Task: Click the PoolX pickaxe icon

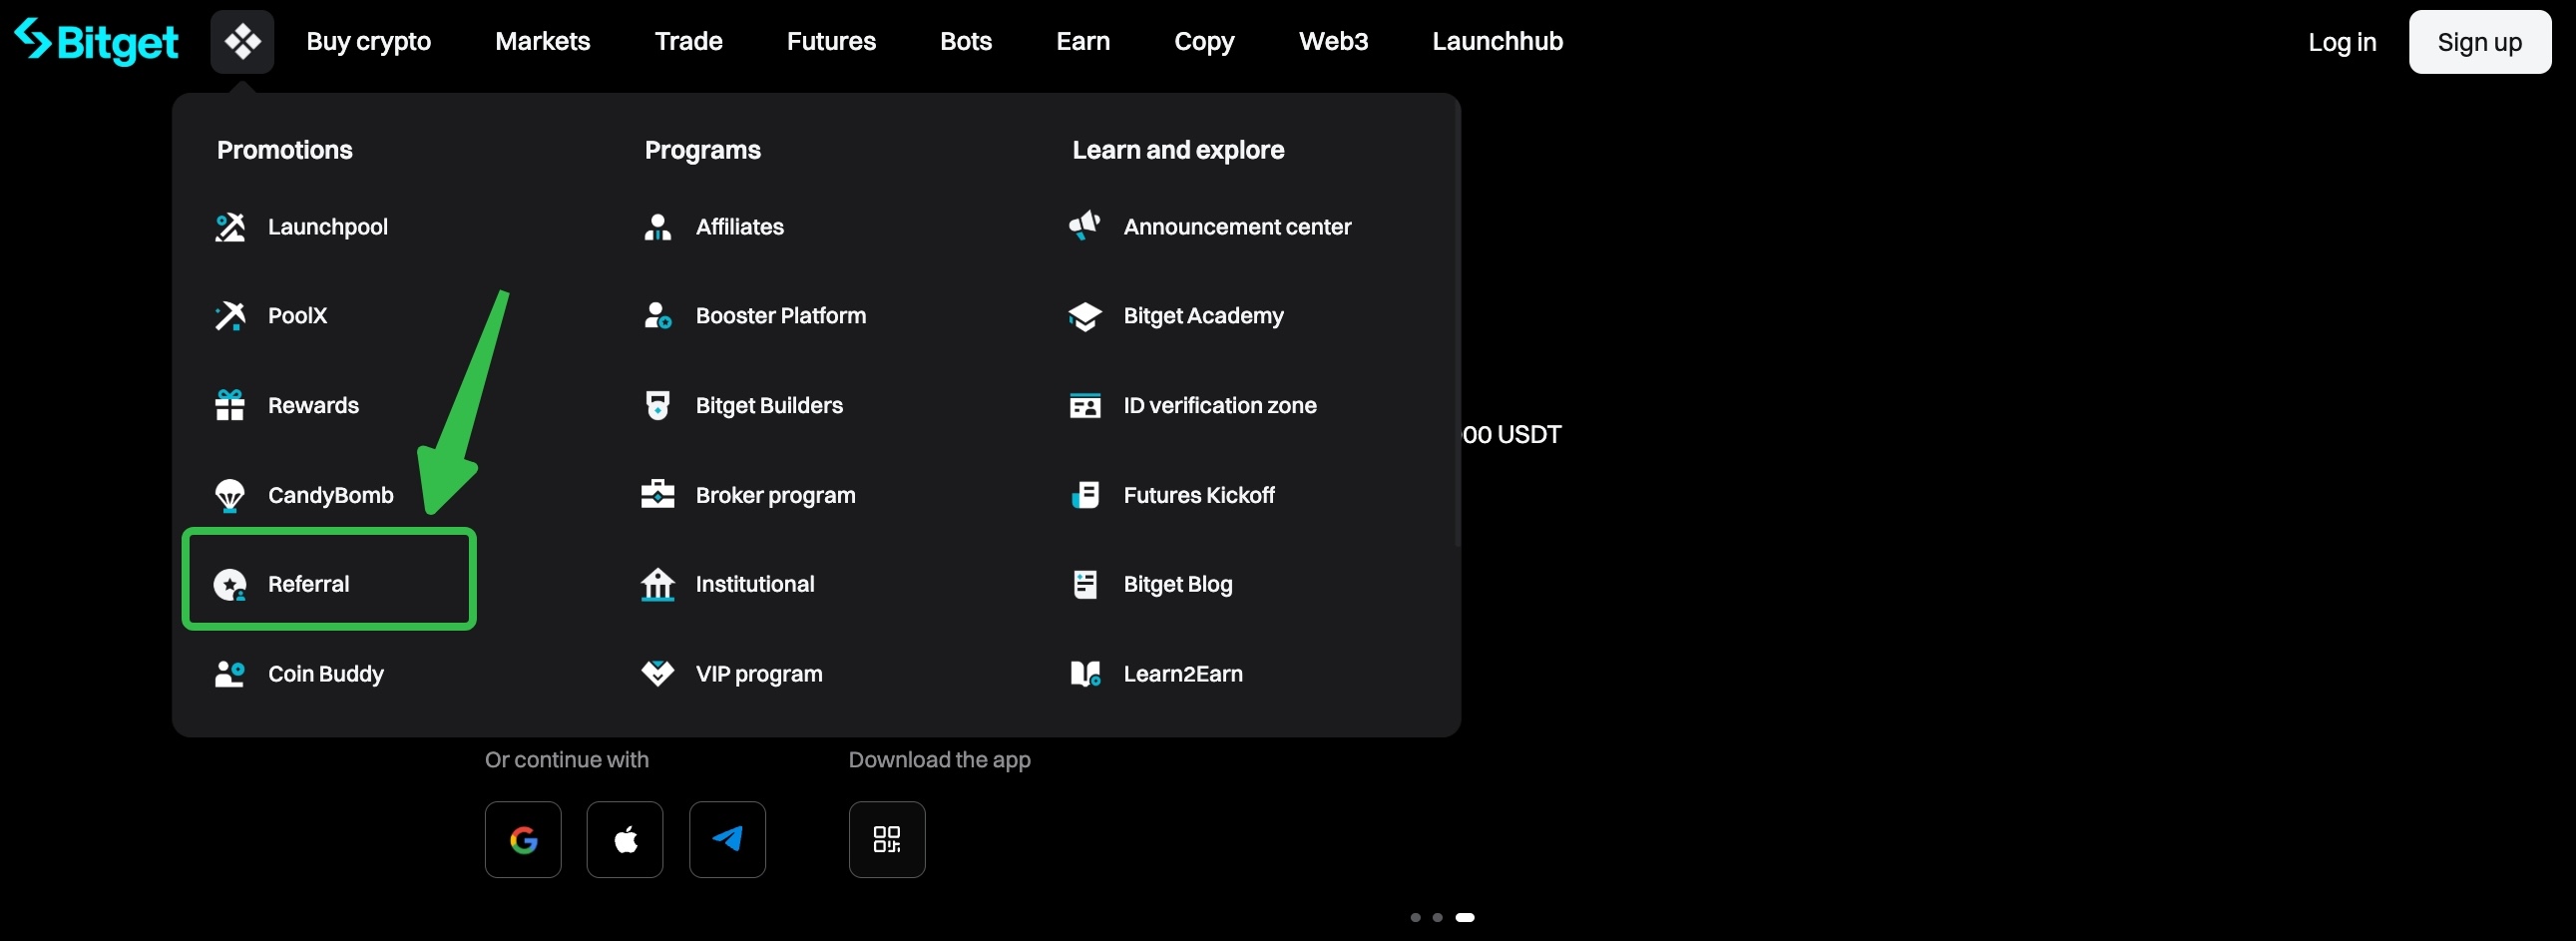Action: pos(230,316)
